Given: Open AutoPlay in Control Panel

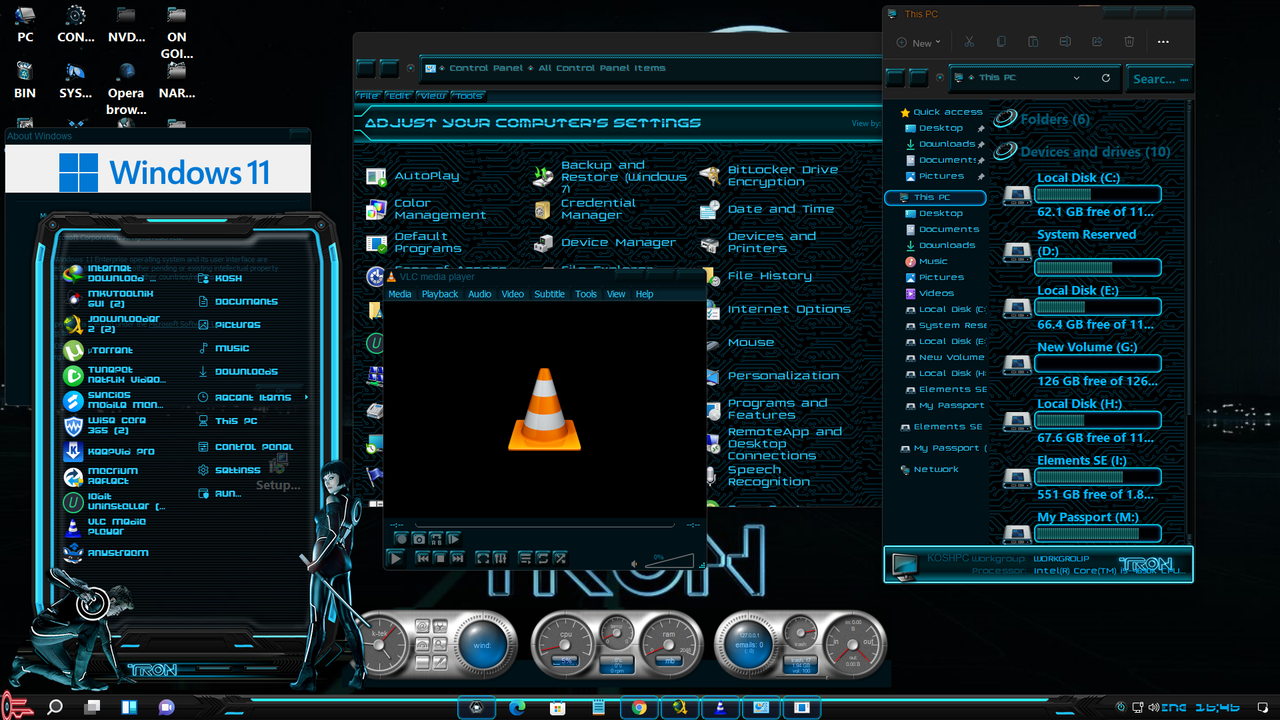Looking at the screenshot, I should (x=414, y=176).
